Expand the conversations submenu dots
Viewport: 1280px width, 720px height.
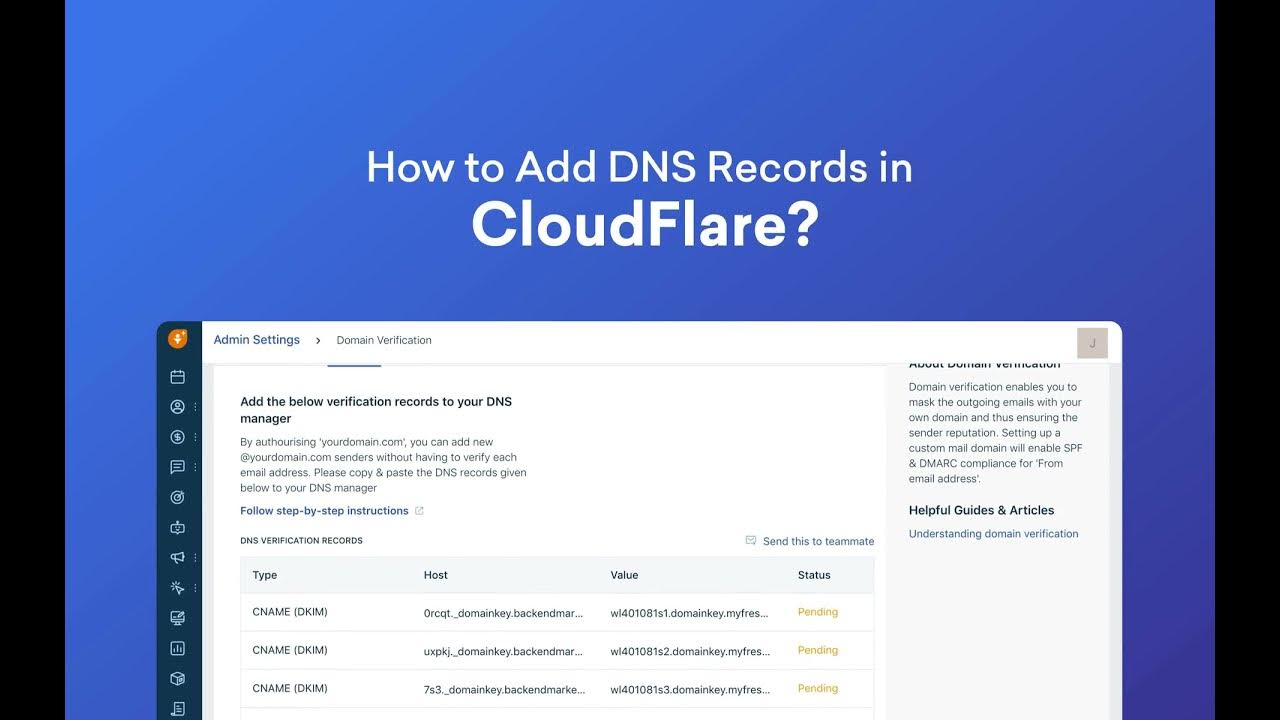point(195,467)
